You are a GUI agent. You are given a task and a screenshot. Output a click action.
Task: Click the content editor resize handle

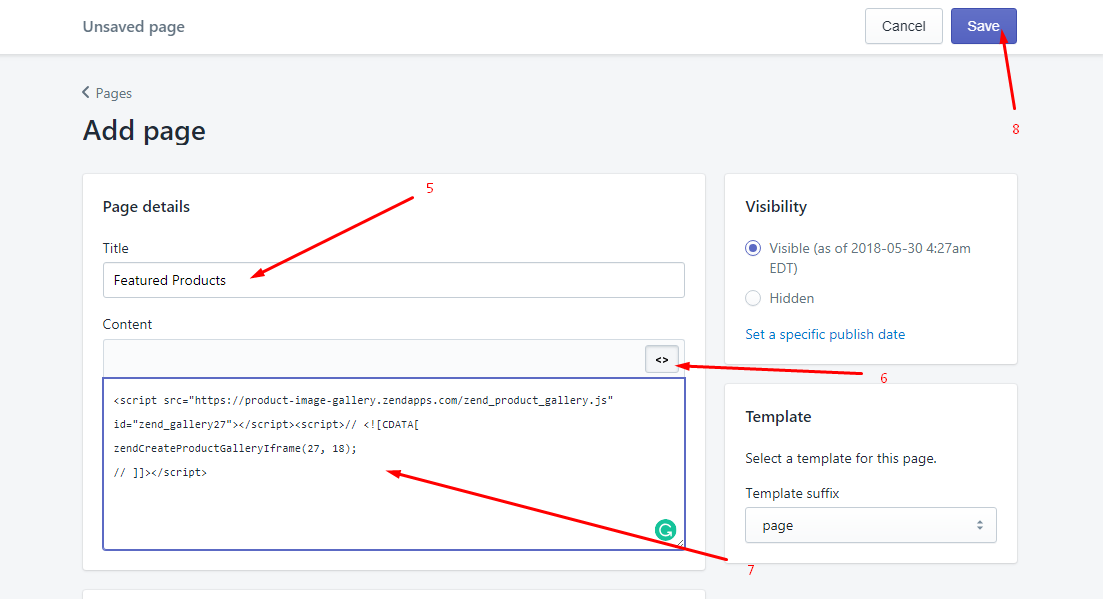[680, 543]
